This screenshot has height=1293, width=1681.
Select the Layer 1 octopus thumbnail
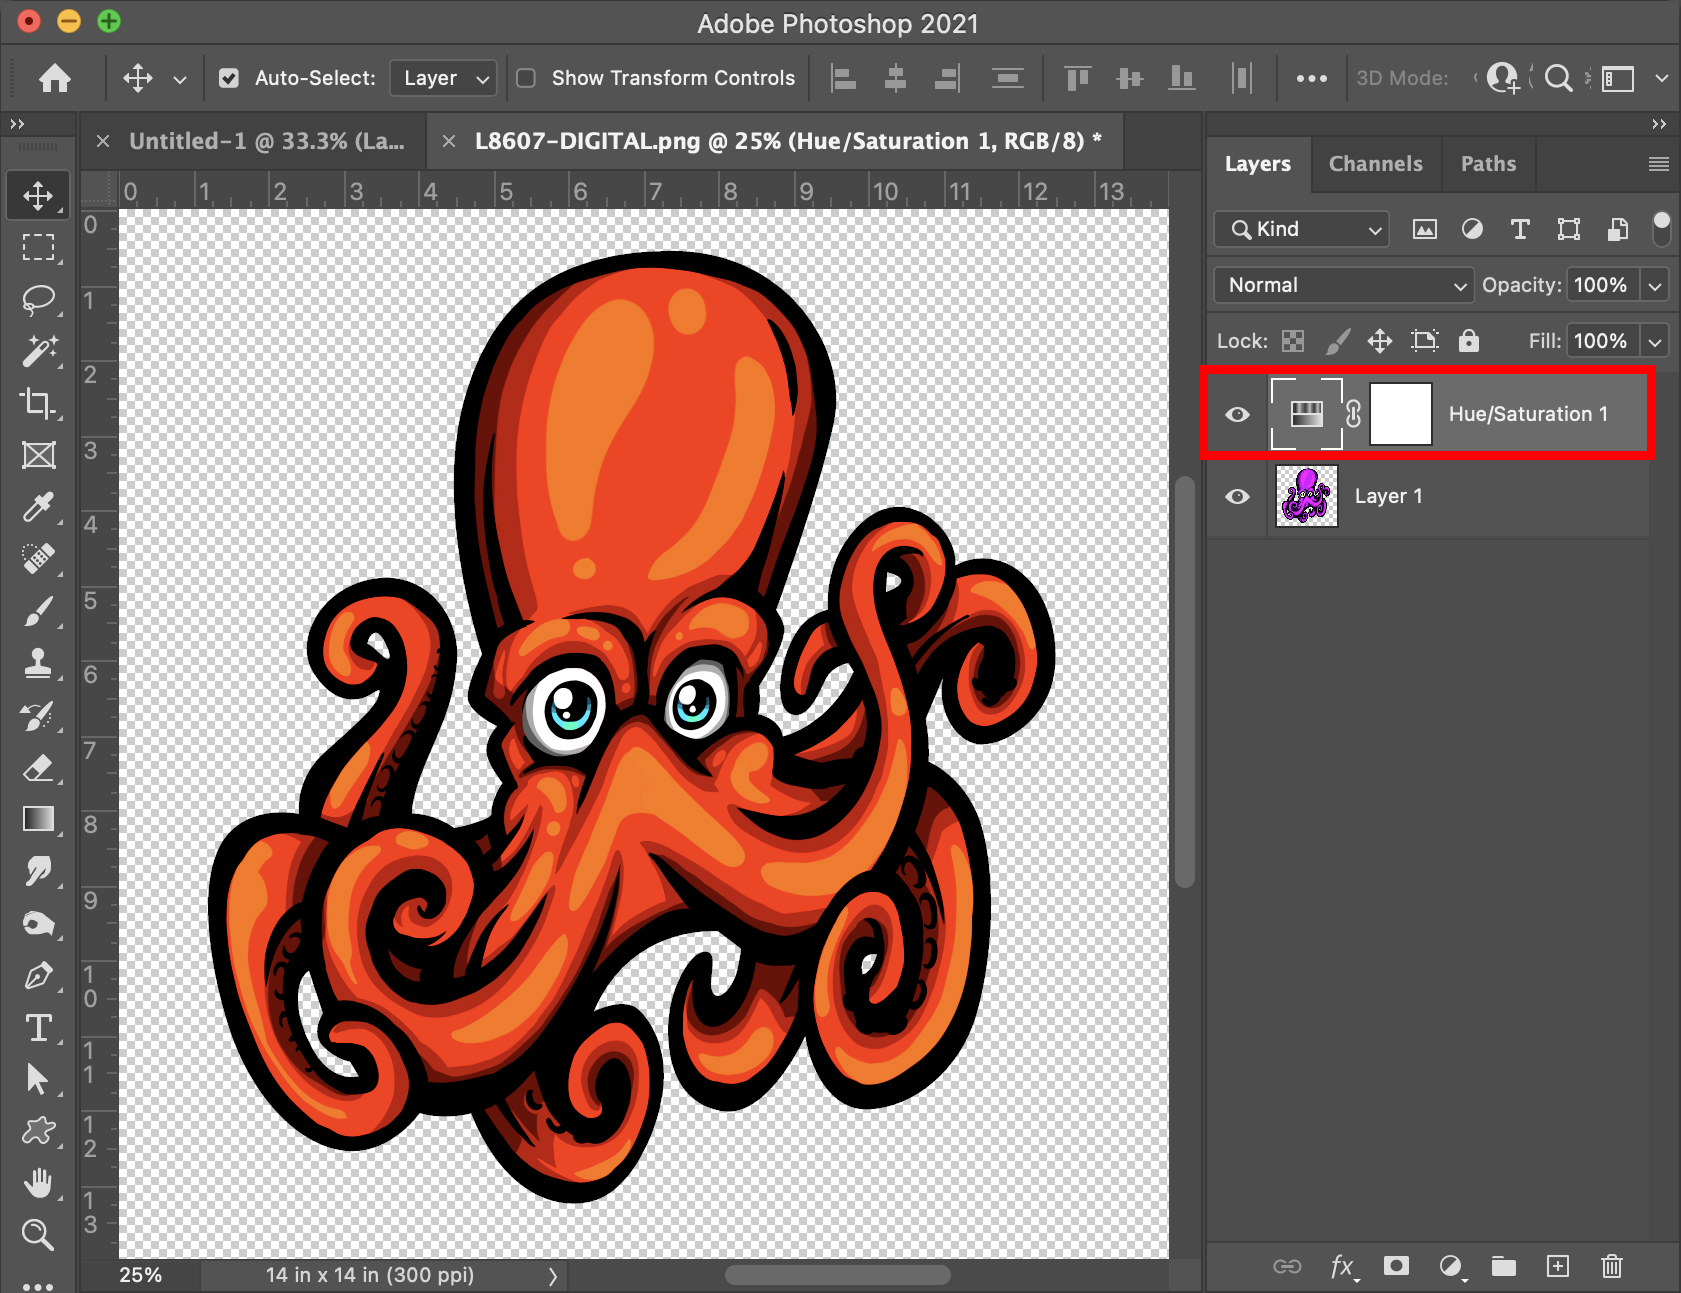pyautogui.click(x=1306, y=496)
